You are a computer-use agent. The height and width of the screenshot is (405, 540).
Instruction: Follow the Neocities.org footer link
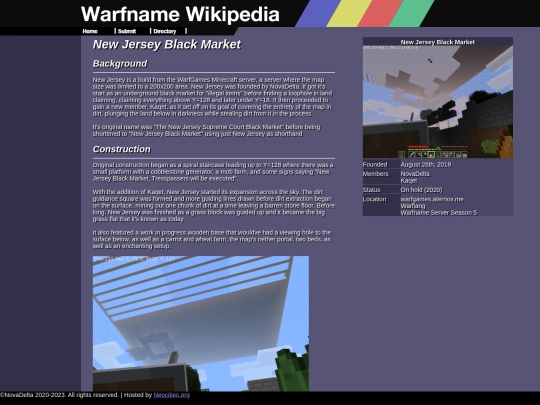click(x=172, y=395)
